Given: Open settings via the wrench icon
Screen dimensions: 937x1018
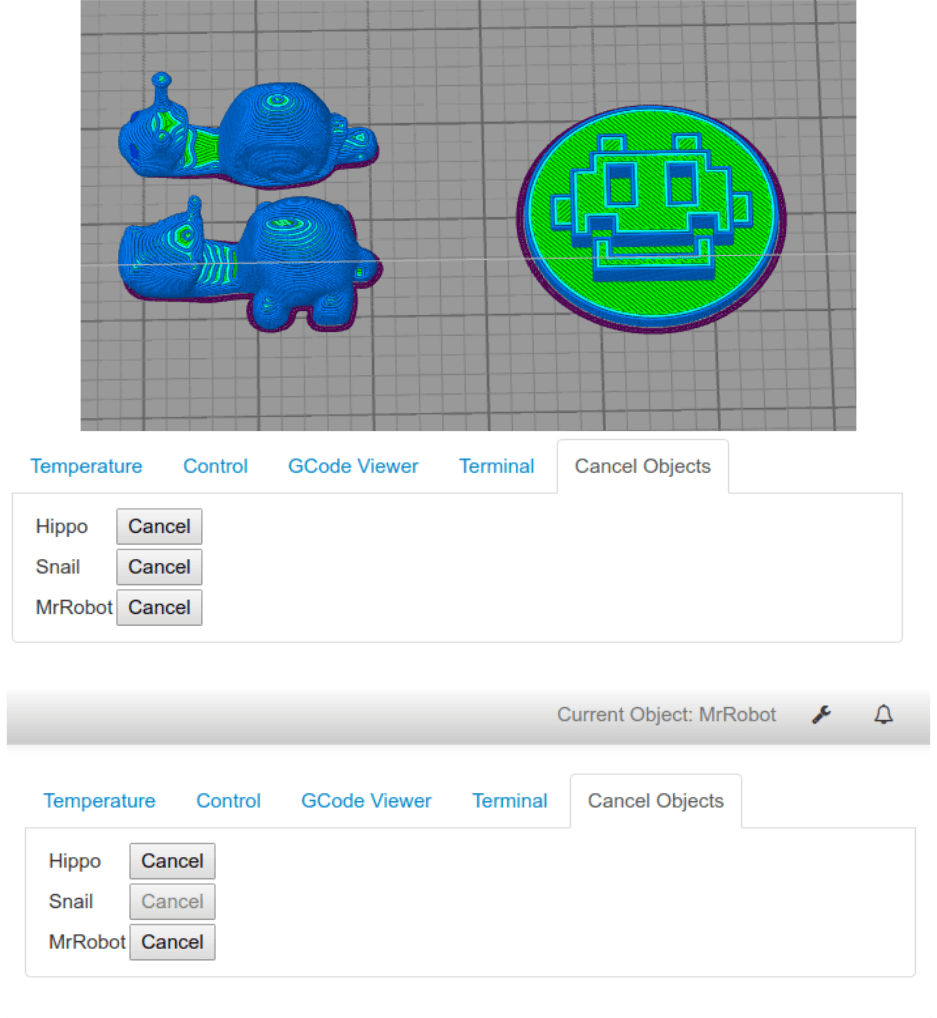Looking at the screenshot, I should click(x=821, y=715).
